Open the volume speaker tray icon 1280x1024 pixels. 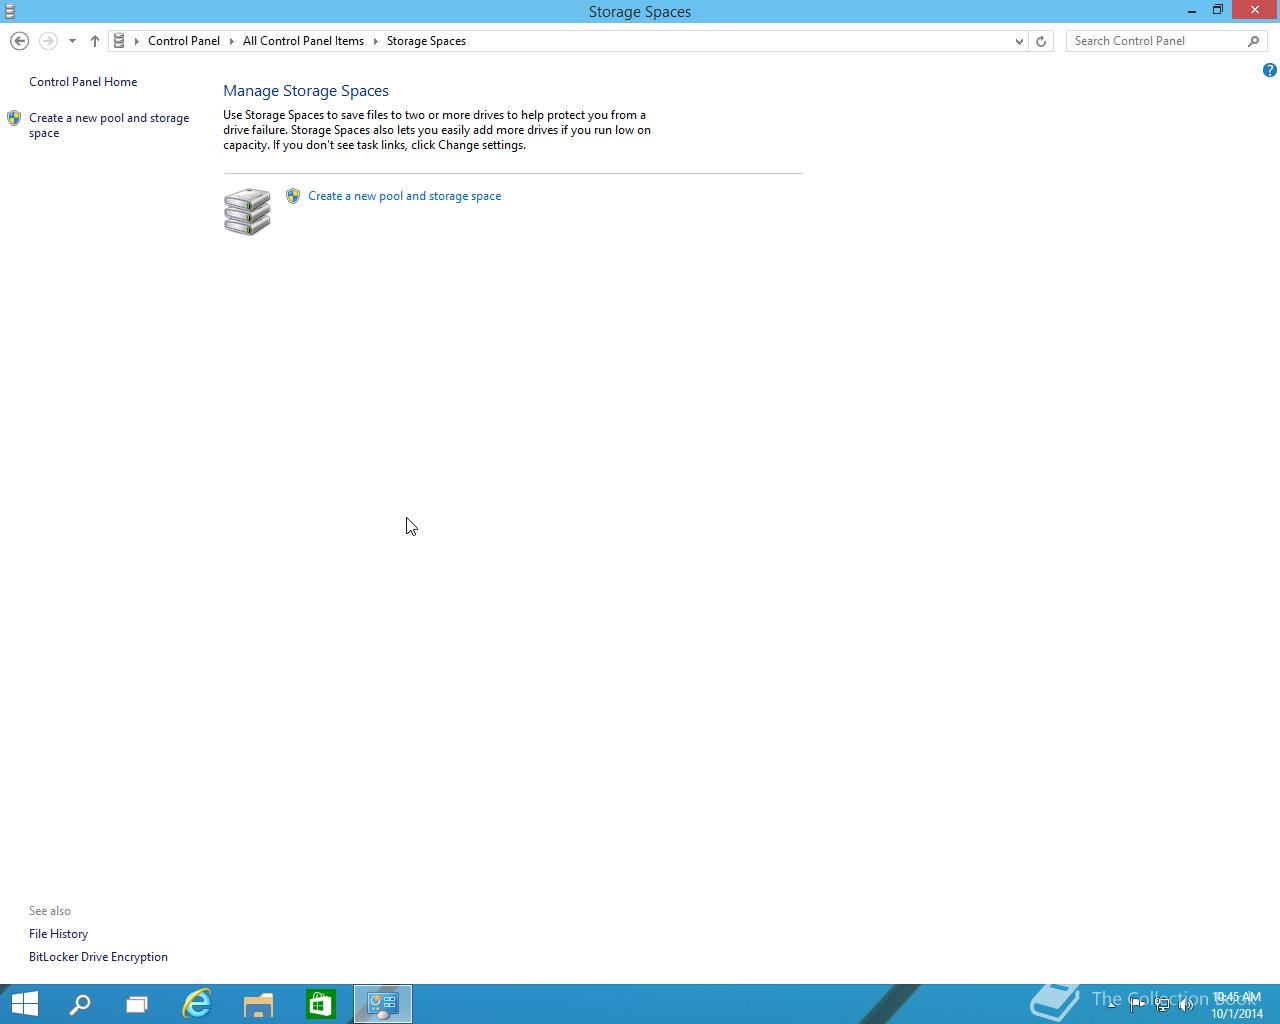1186,1005
